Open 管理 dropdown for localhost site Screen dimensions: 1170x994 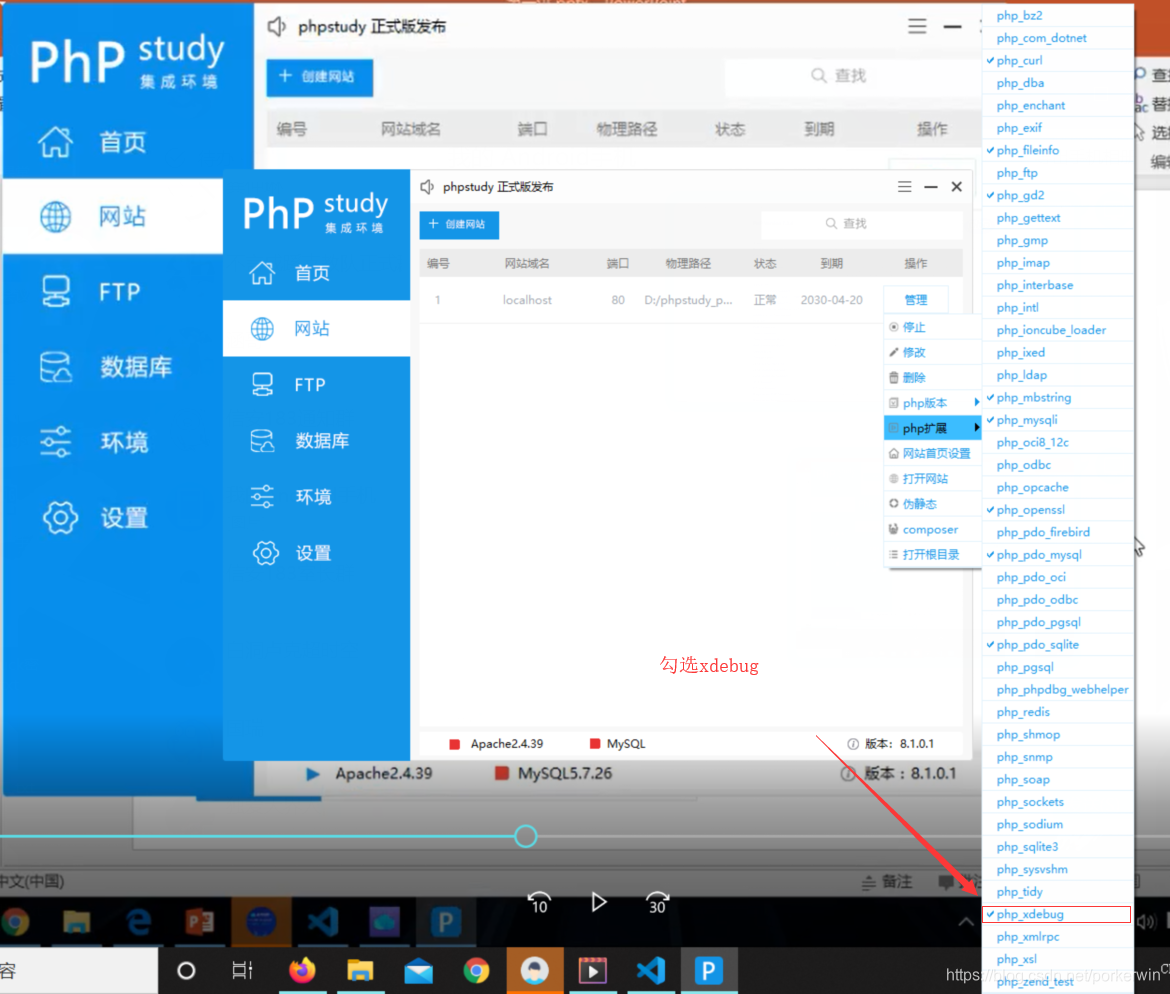(916, 300)
